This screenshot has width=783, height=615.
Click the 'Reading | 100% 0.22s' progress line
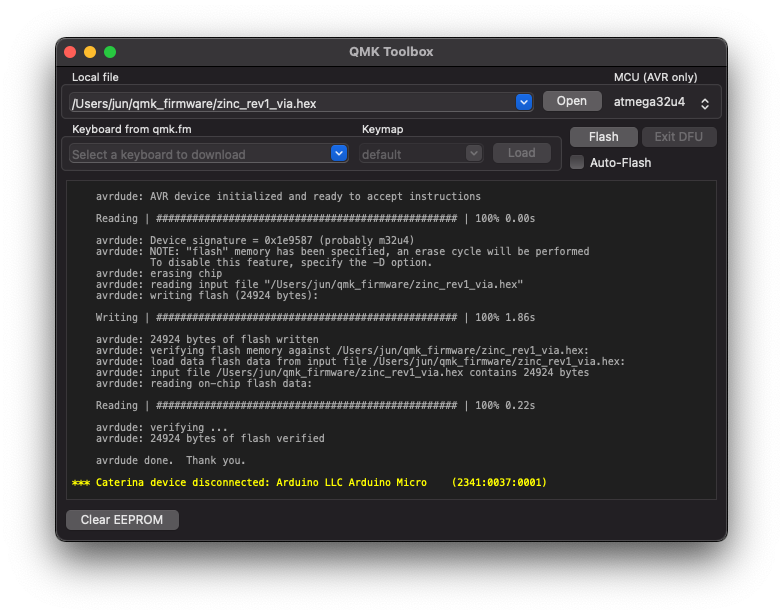click(316, 405)
